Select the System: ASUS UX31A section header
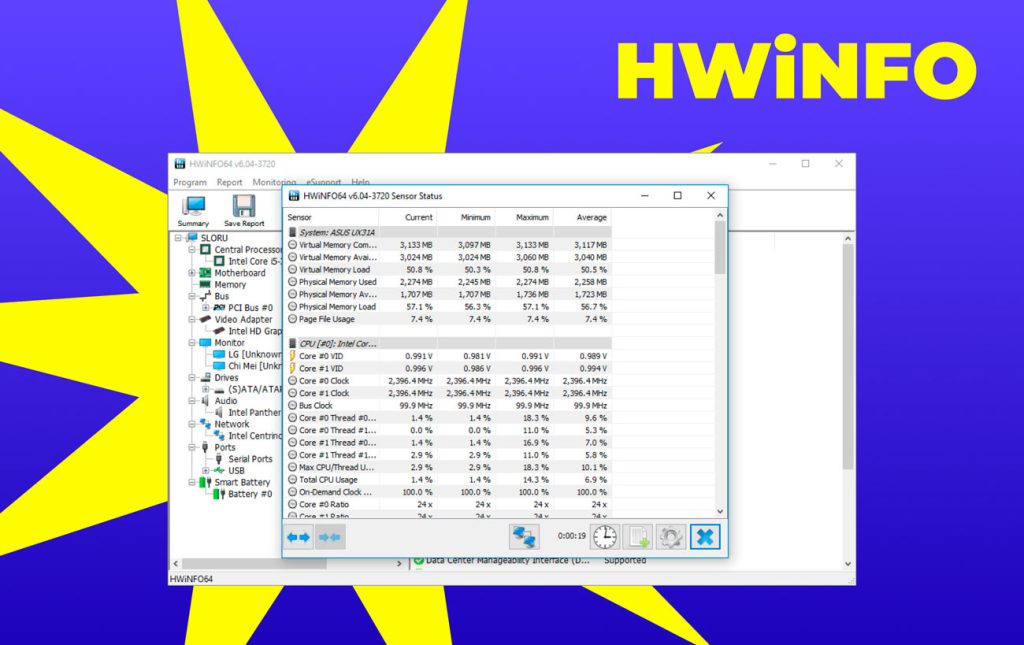Image resolution: width=1024 pixels, height=645 pixels. 448,232
